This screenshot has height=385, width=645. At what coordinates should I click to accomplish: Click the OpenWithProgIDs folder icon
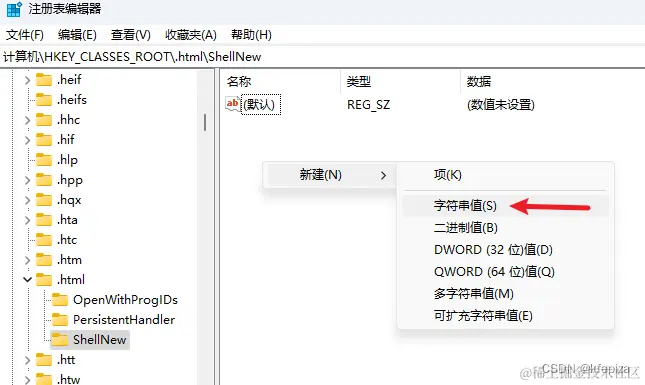coord(60,300)
